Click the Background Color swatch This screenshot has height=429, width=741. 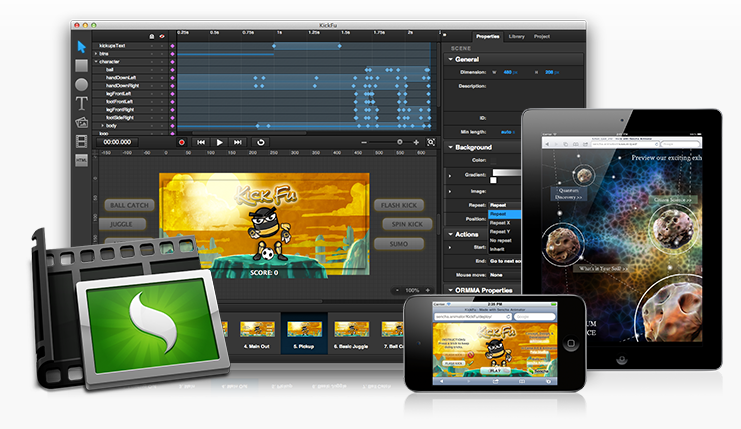tap(493, 161)
